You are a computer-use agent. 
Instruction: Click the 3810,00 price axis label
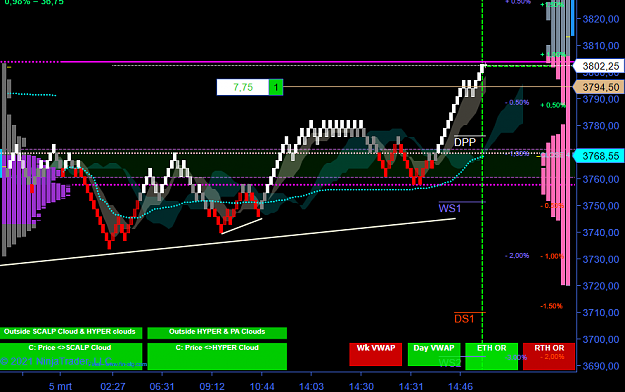click(601, 46)
